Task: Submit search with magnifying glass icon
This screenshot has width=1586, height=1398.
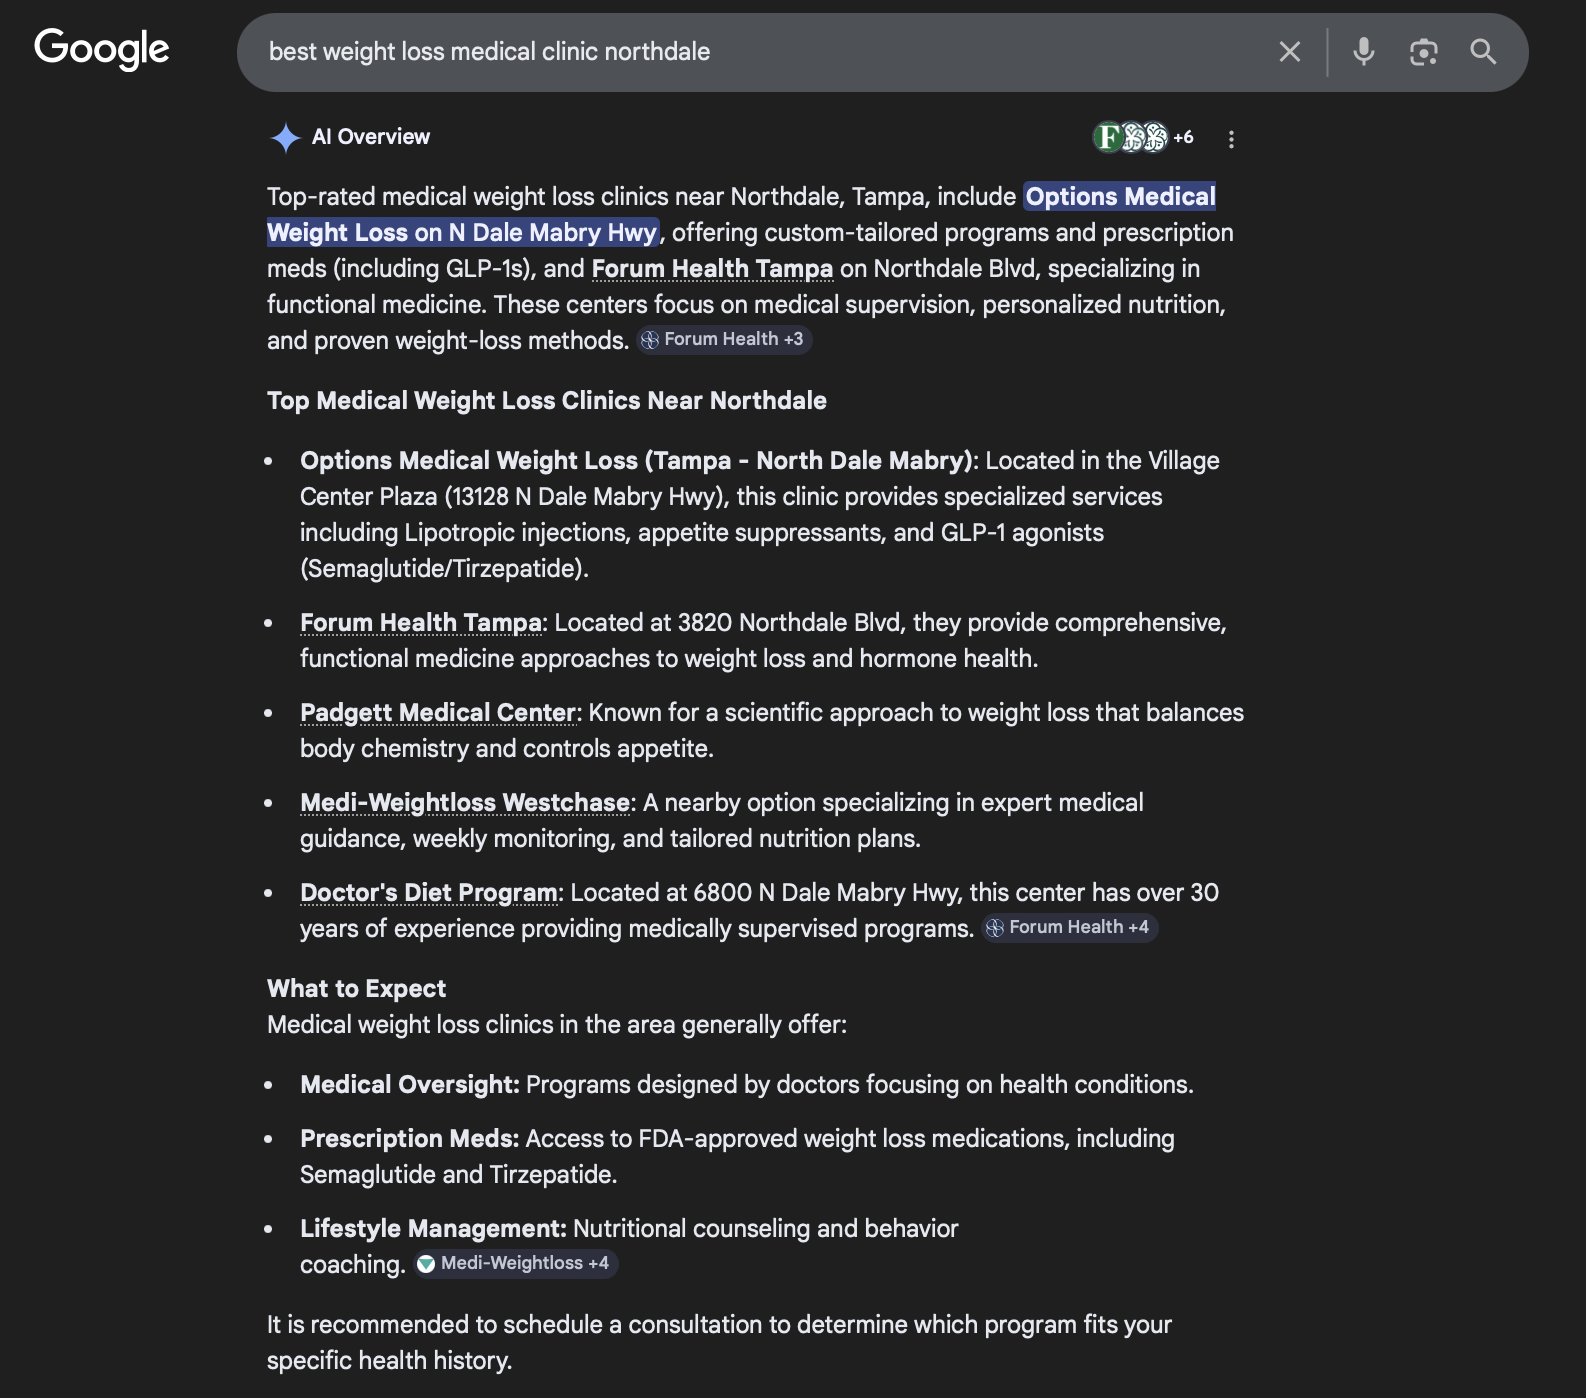Action: (x=1483, y=52)
